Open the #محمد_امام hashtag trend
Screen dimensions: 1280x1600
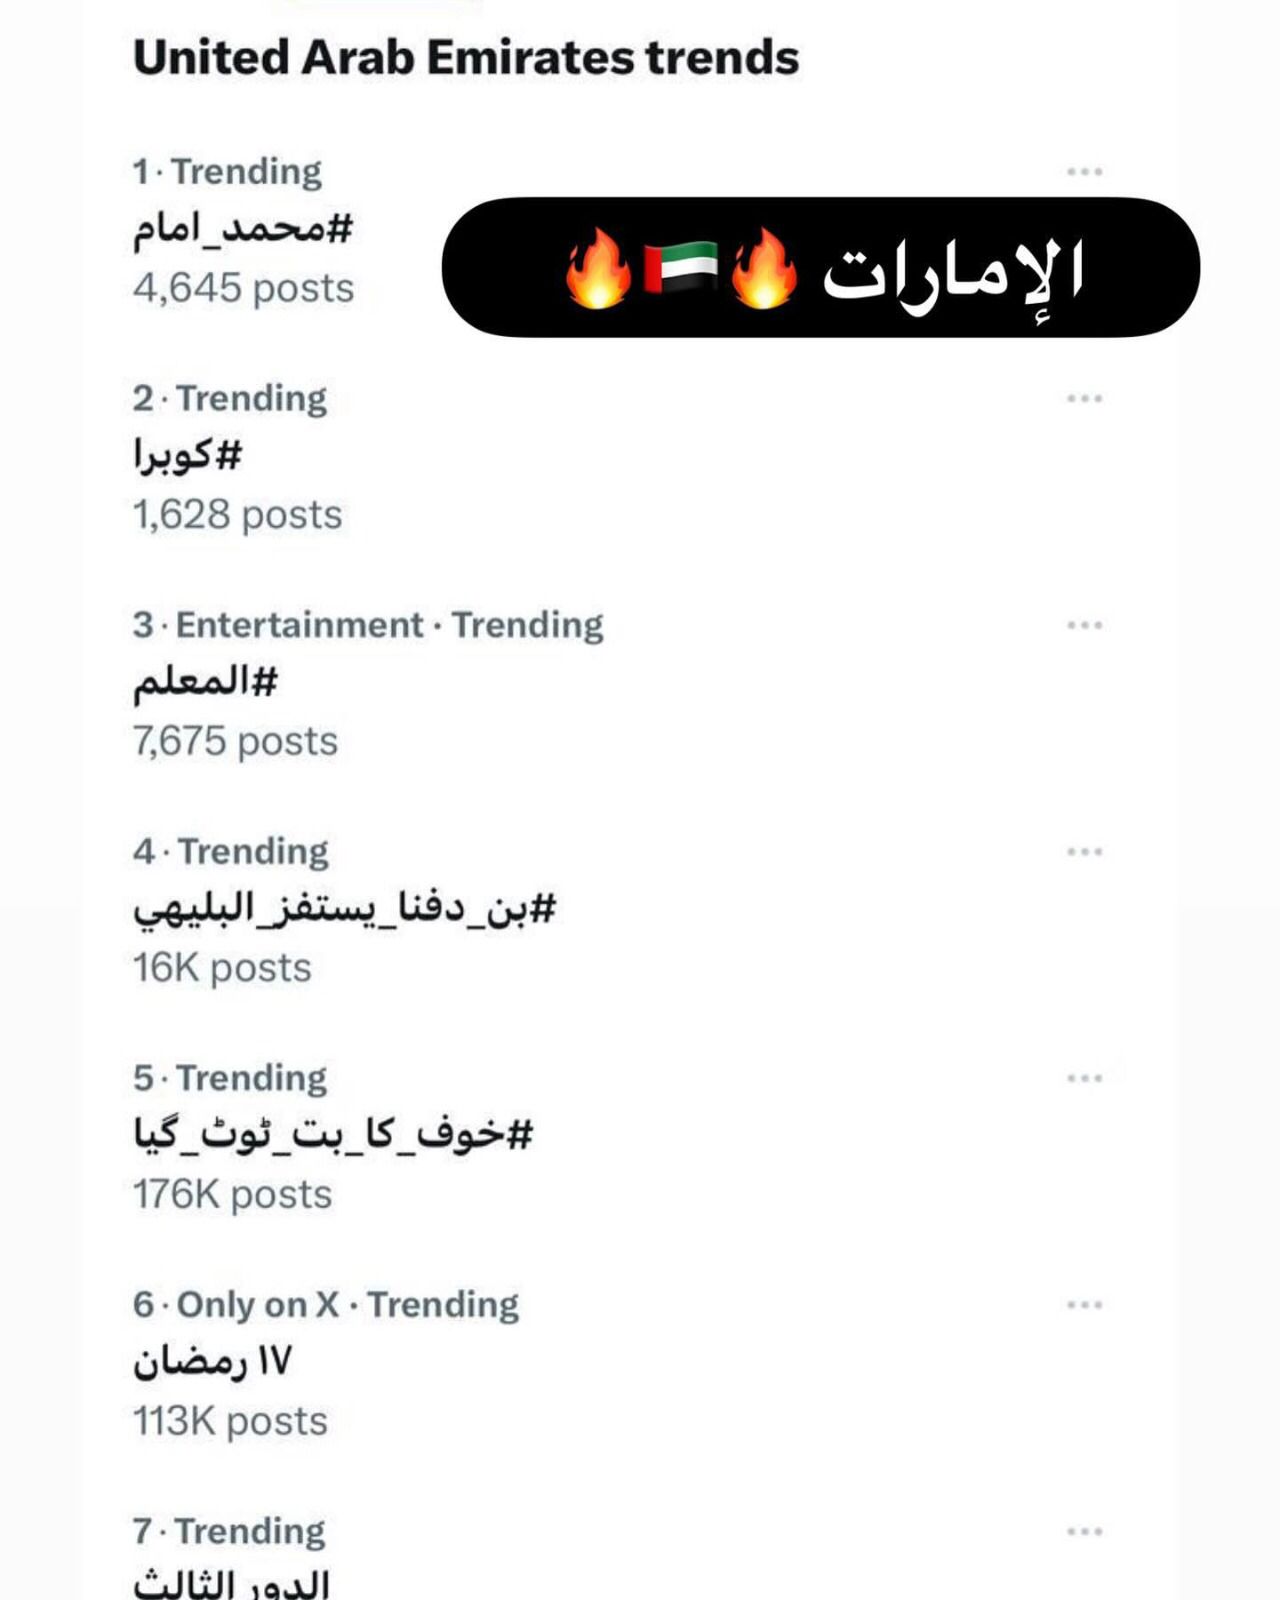click(x=244, y=230)
